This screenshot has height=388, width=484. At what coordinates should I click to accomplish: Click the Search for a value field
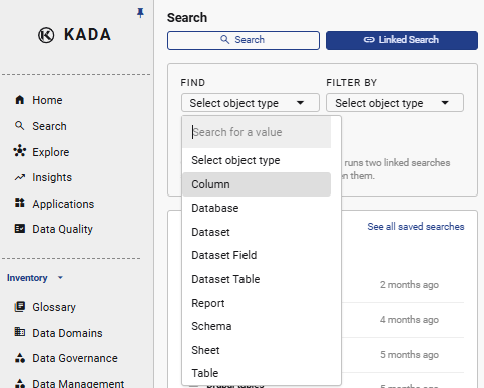[257, 132]
